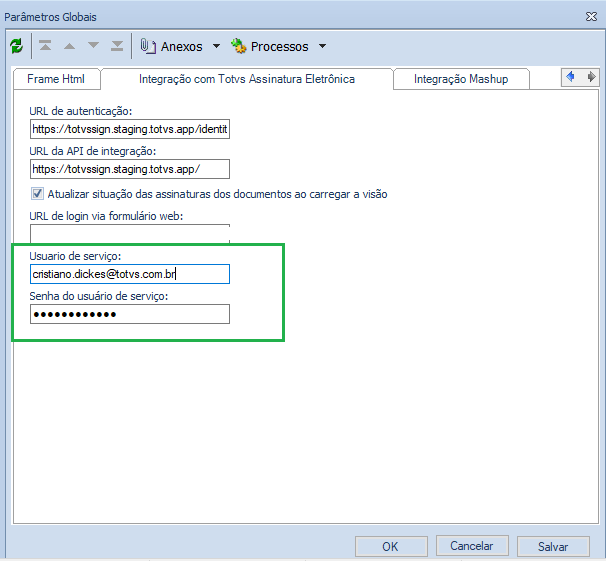Click the URL de autenticação field

pos(130,129)
